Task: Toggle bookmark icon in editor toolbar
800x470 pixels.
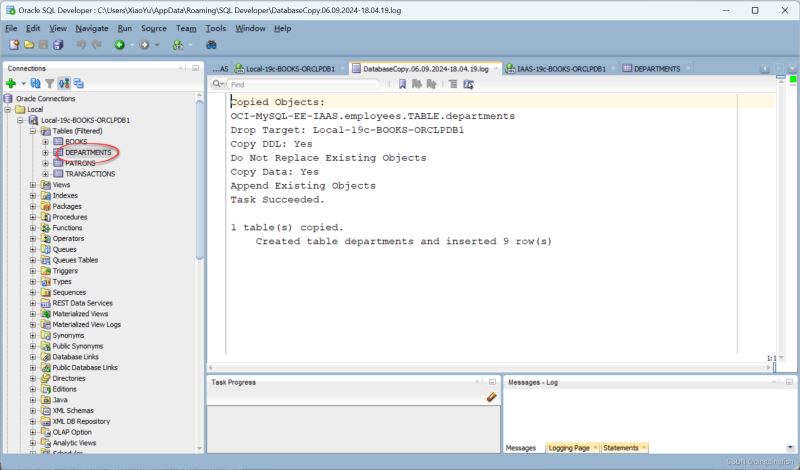Action: (402, 84)
